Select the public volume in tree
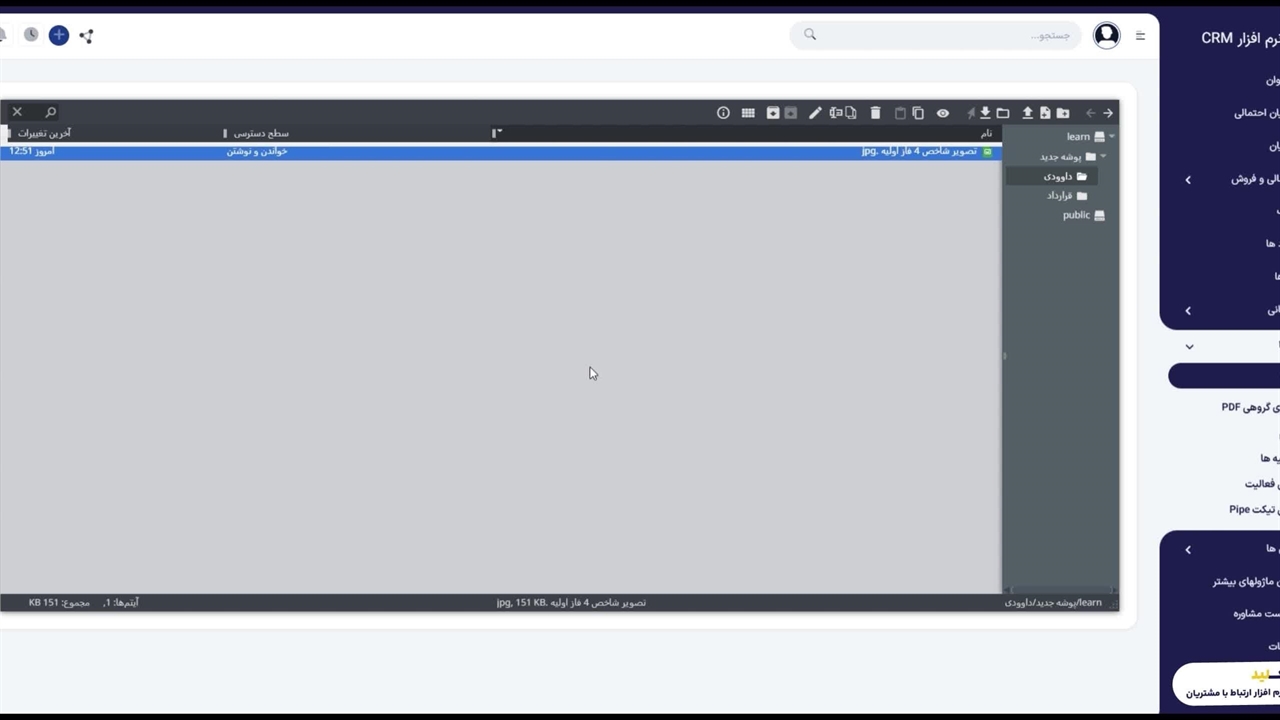The image size is (1280, 720). [1077, 215]
